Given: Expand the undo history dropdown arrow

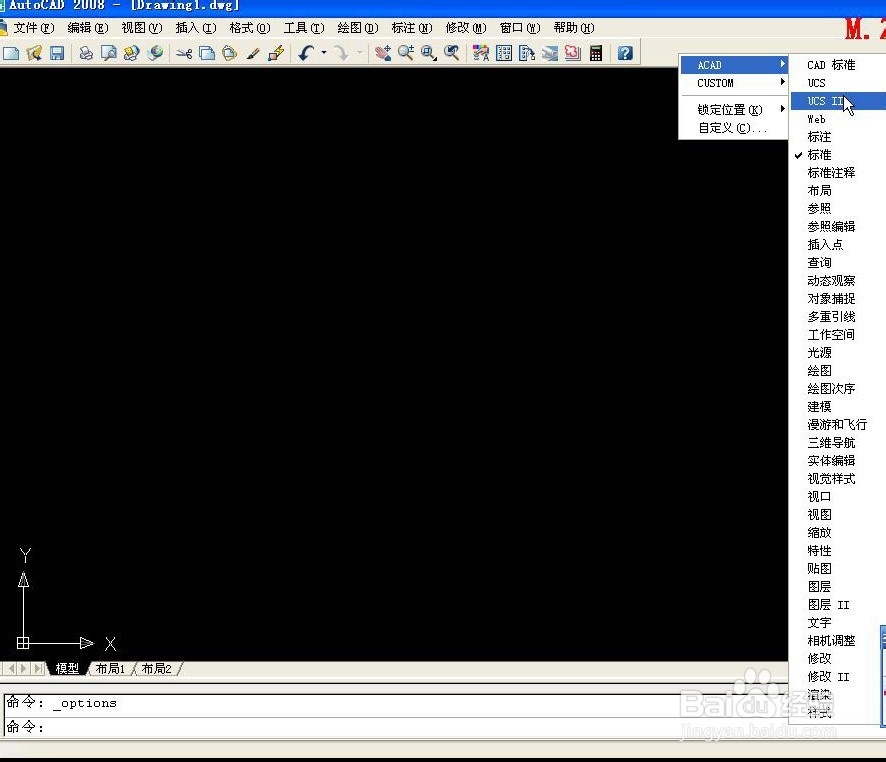Looking at the screenshot, I should pos(324,54).
